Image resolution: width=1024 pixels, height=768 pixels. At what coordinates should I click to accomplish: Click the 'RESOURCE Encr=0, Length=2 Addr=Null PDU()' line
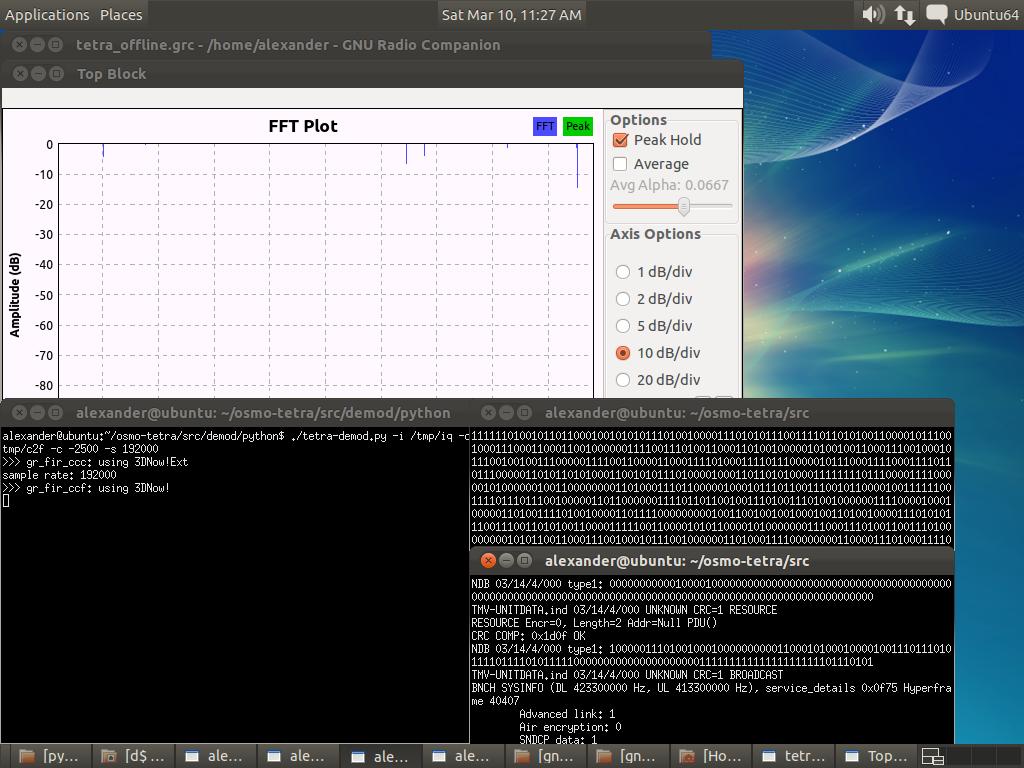click(x=594, y=622)
